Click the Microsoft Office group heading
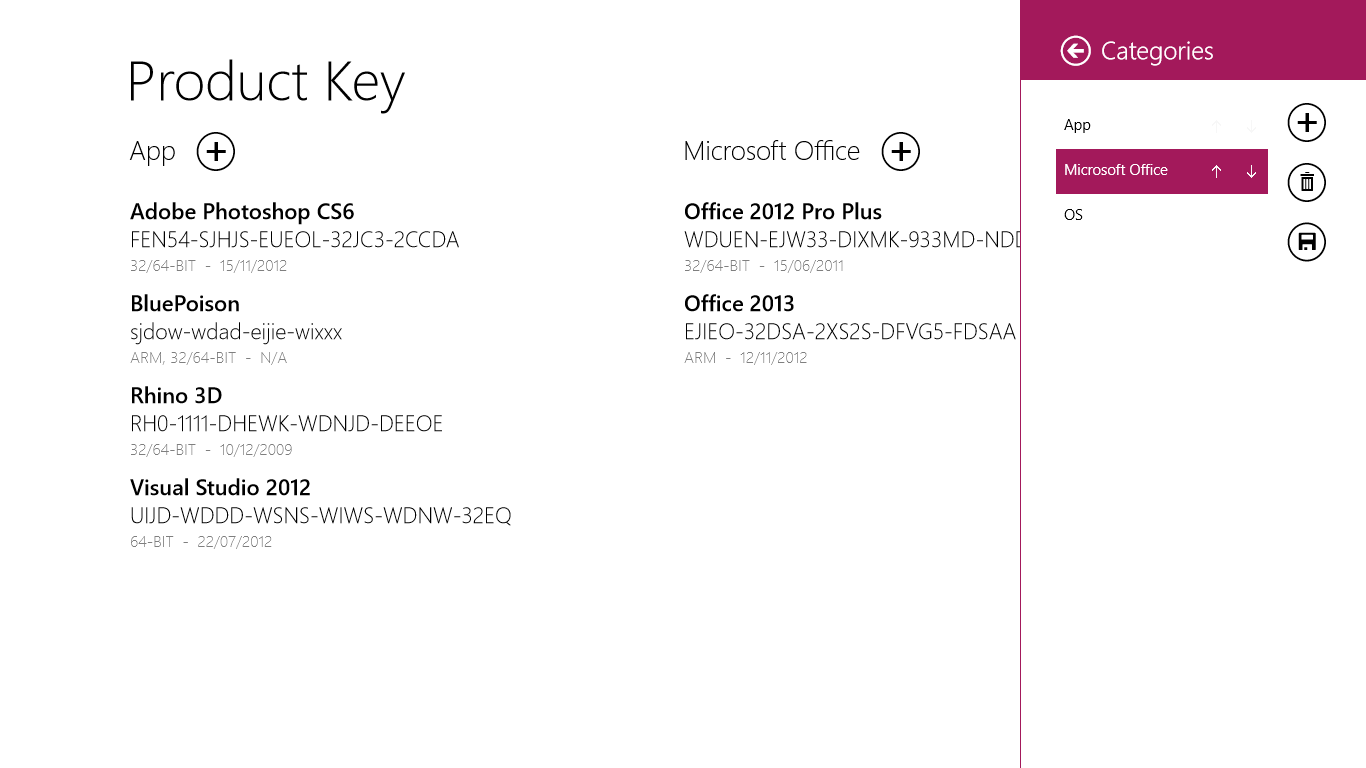This screenshot has height=768, width=1366. [x=771, y=152]
